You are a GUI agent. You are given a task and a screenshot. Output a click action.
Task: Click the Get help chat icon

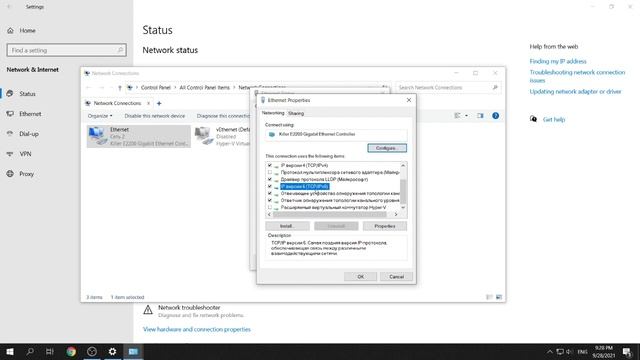533,119
